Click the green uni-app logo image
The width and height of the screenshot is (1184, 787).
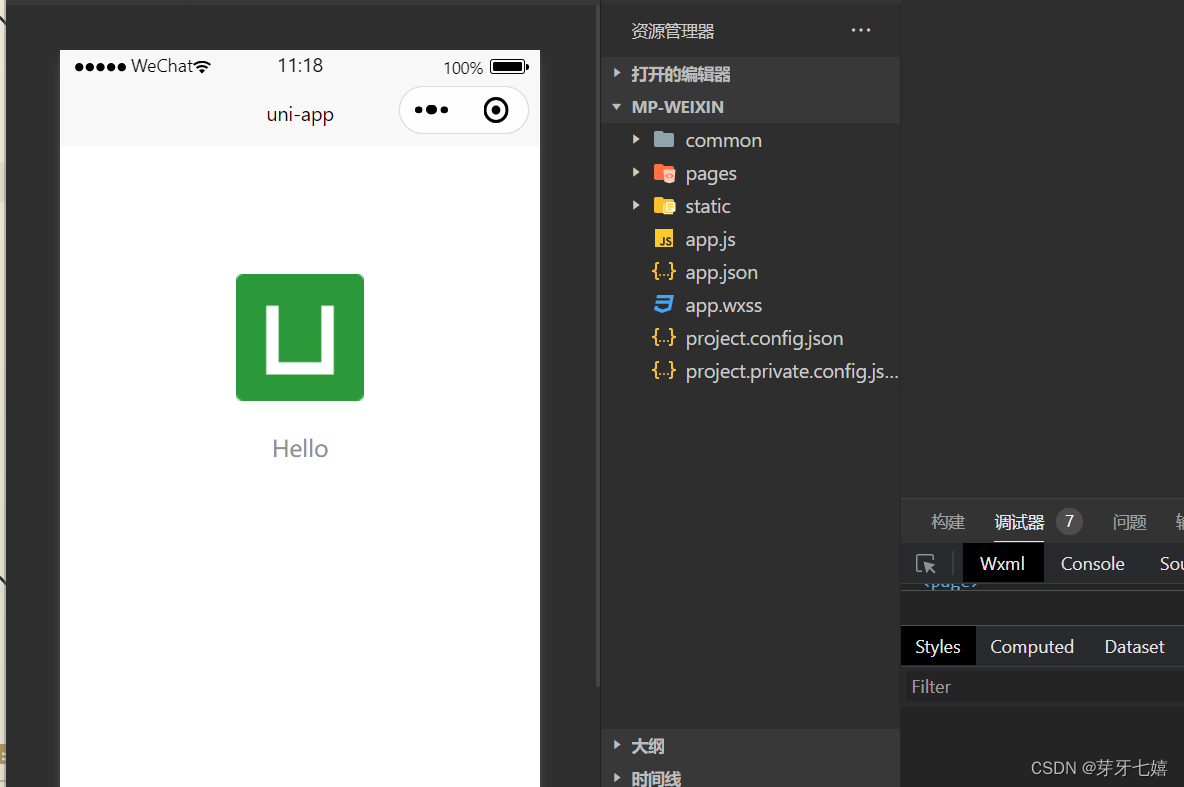coord(300,338)
